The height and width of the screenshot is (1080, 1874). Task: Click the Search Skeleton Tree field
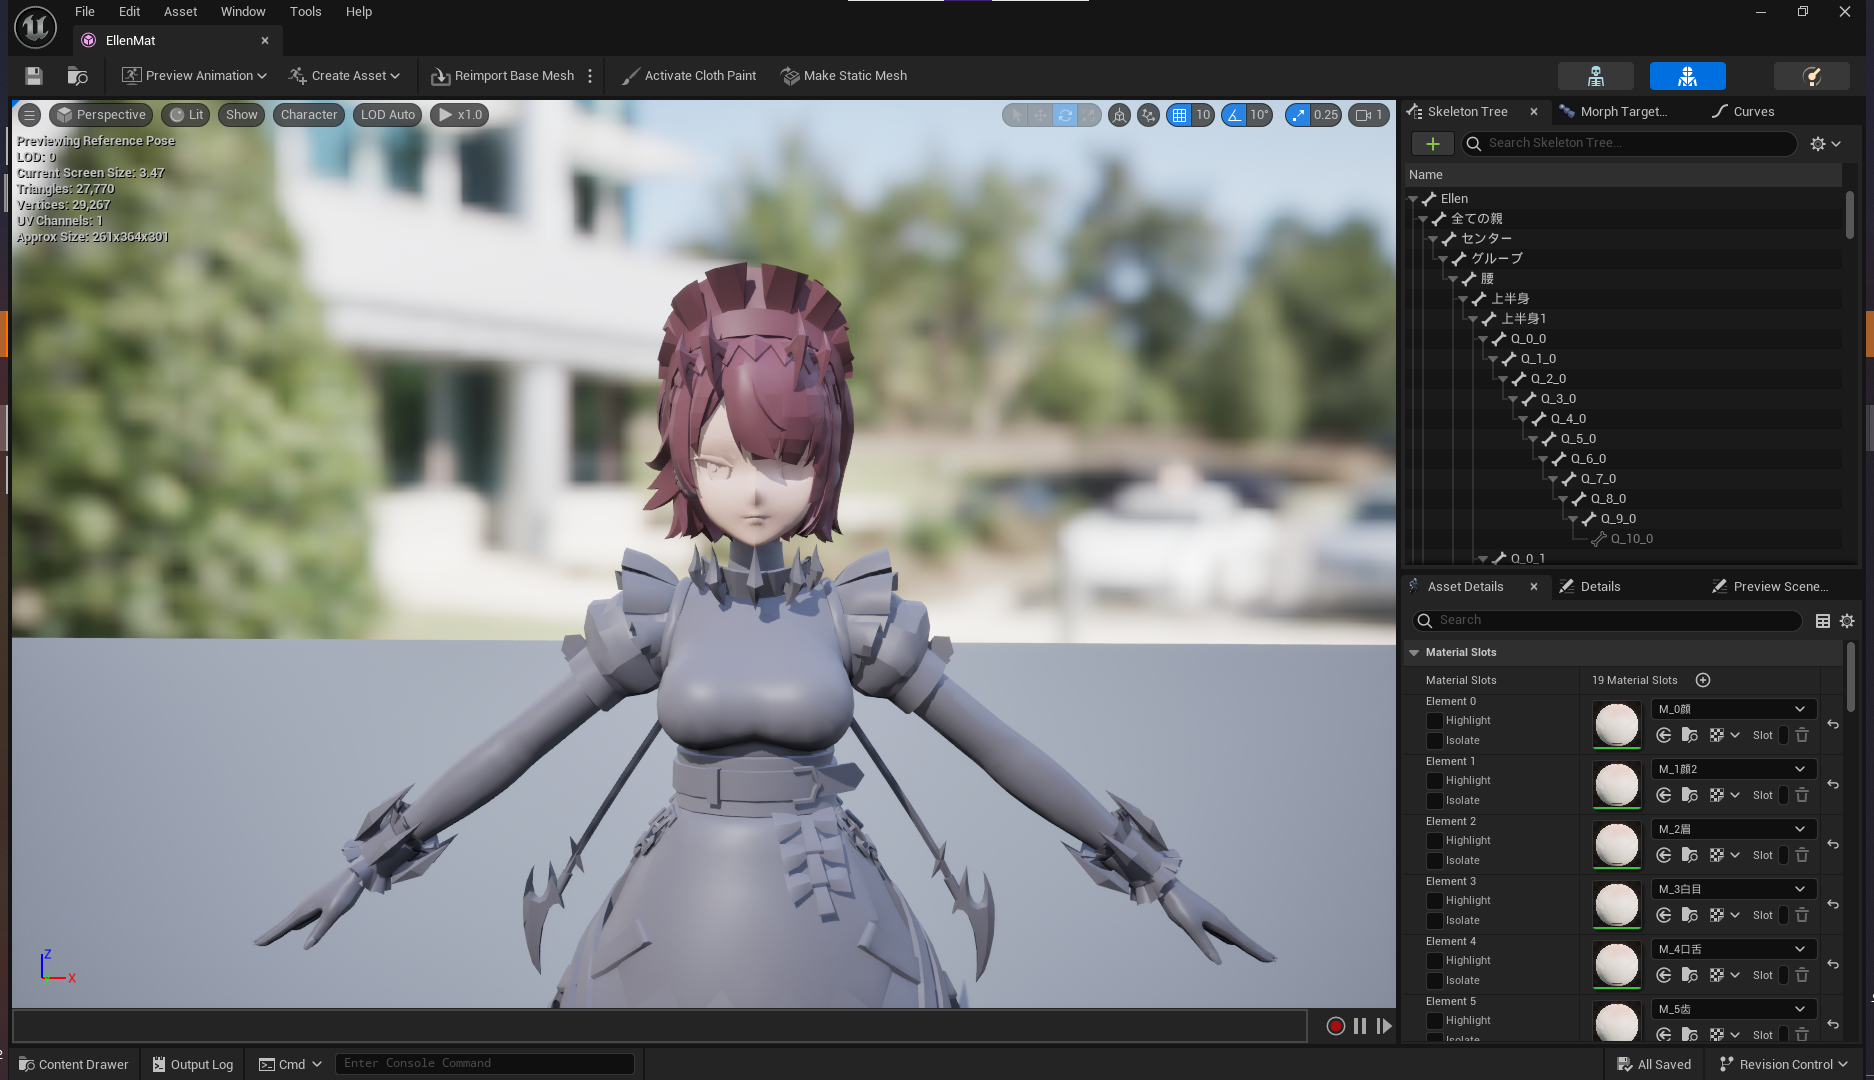1630,144
